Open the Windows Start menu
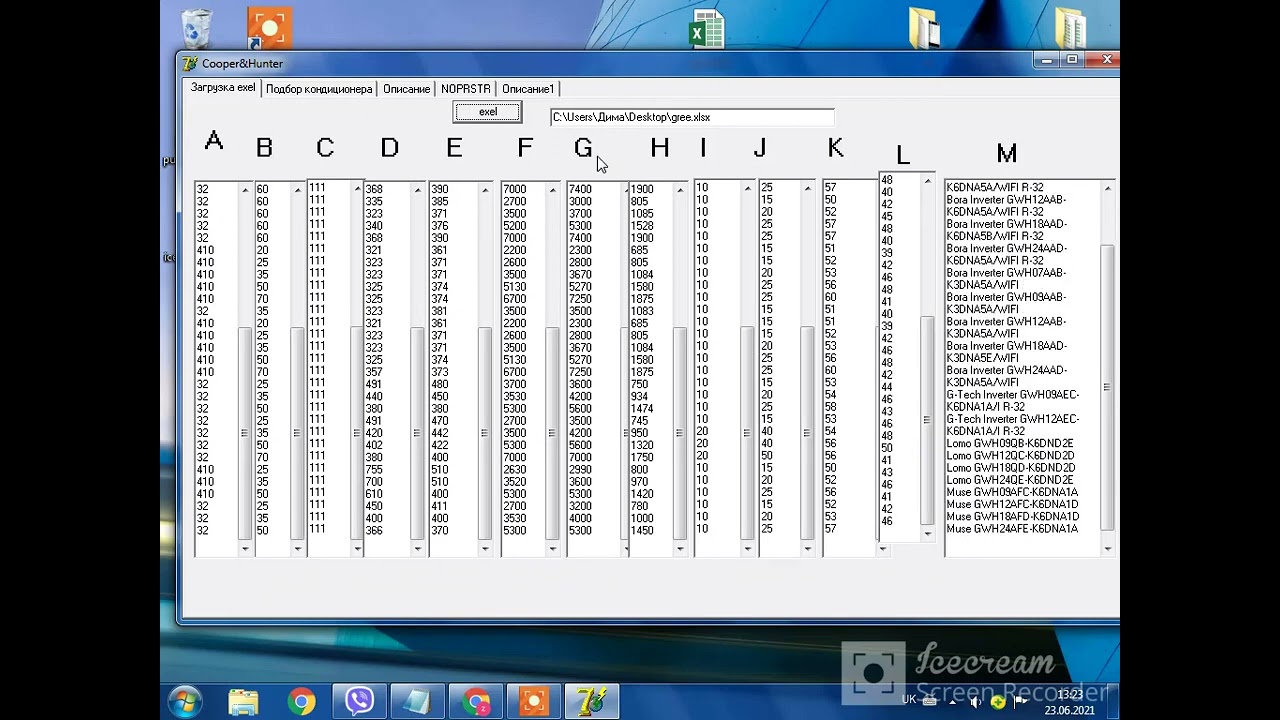 (x=185, y=701)
